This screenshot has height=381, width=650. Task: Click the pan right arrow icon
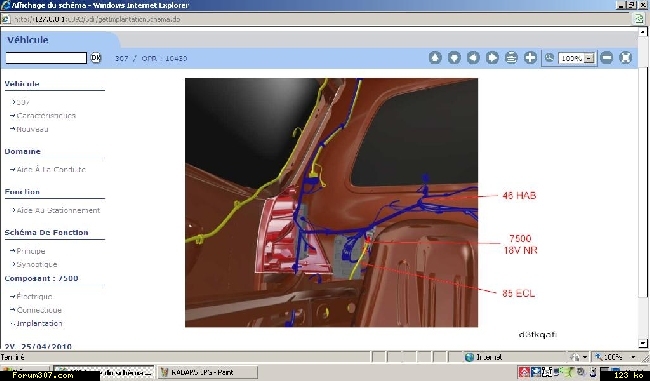pos(492,58)
